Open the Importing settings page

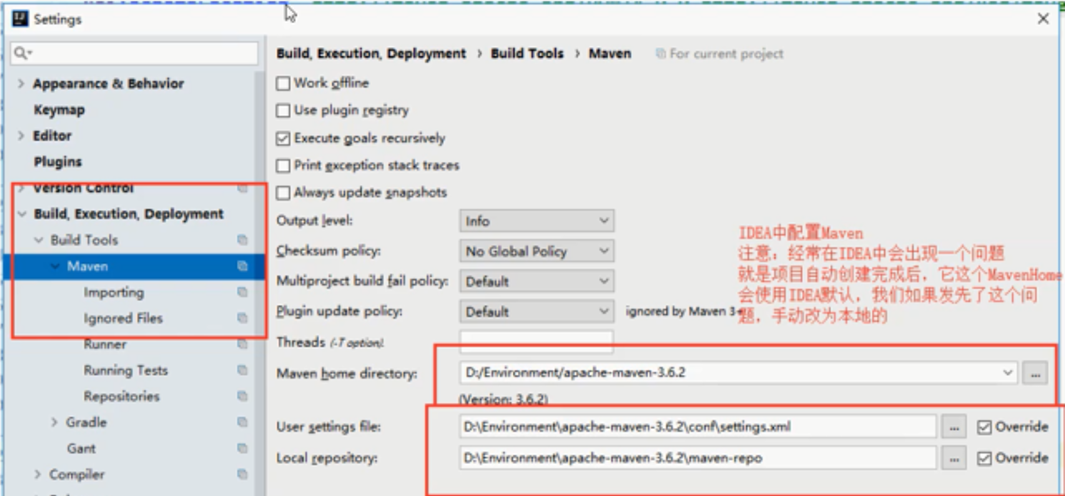[114, 292]
